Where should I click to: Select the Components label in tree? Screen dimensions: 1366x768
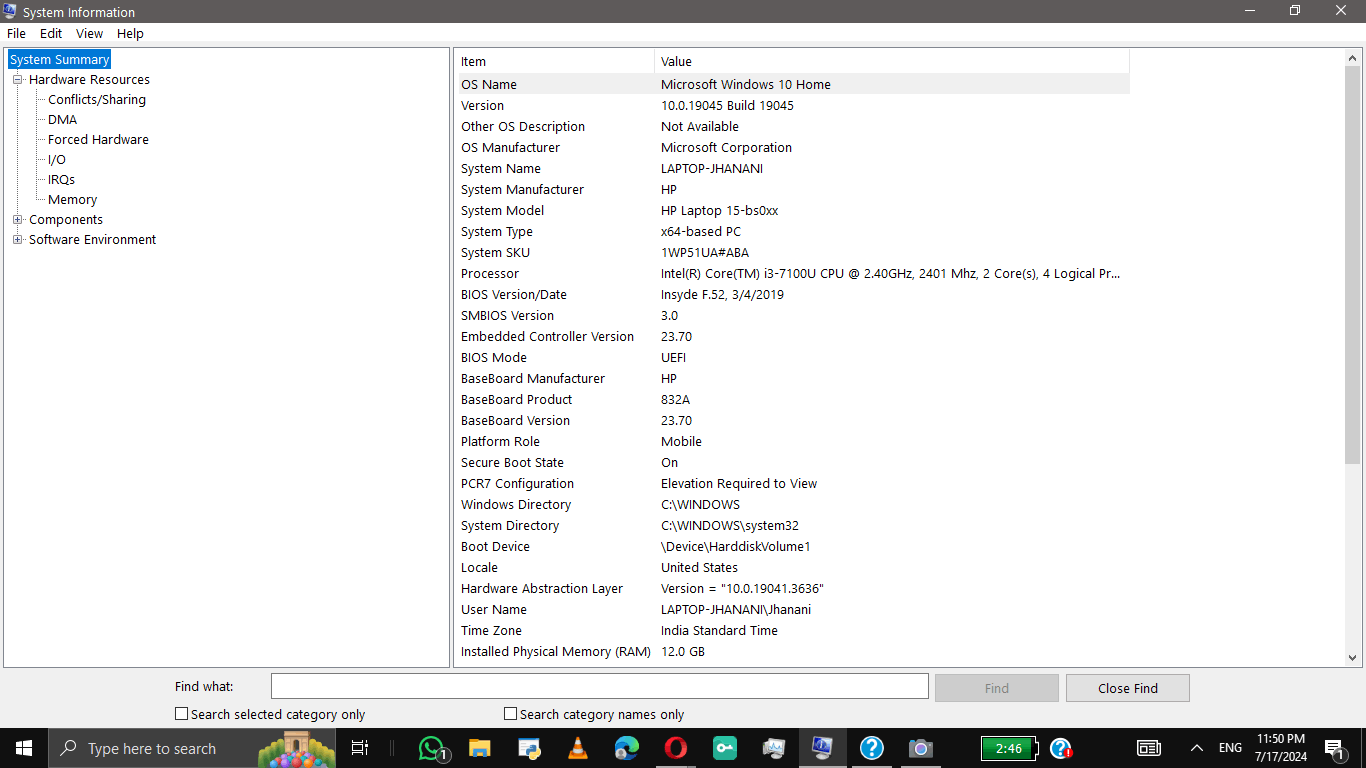(x=66, y=219)
